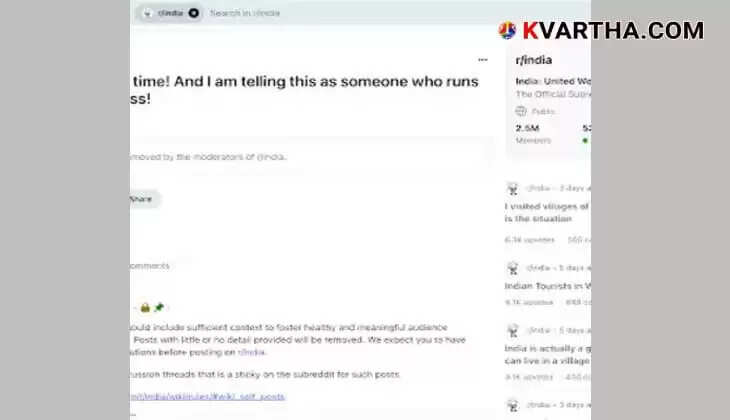Click avatar of second related r/india post
Viewport: 730px width, 420px height.
[513, 268]
